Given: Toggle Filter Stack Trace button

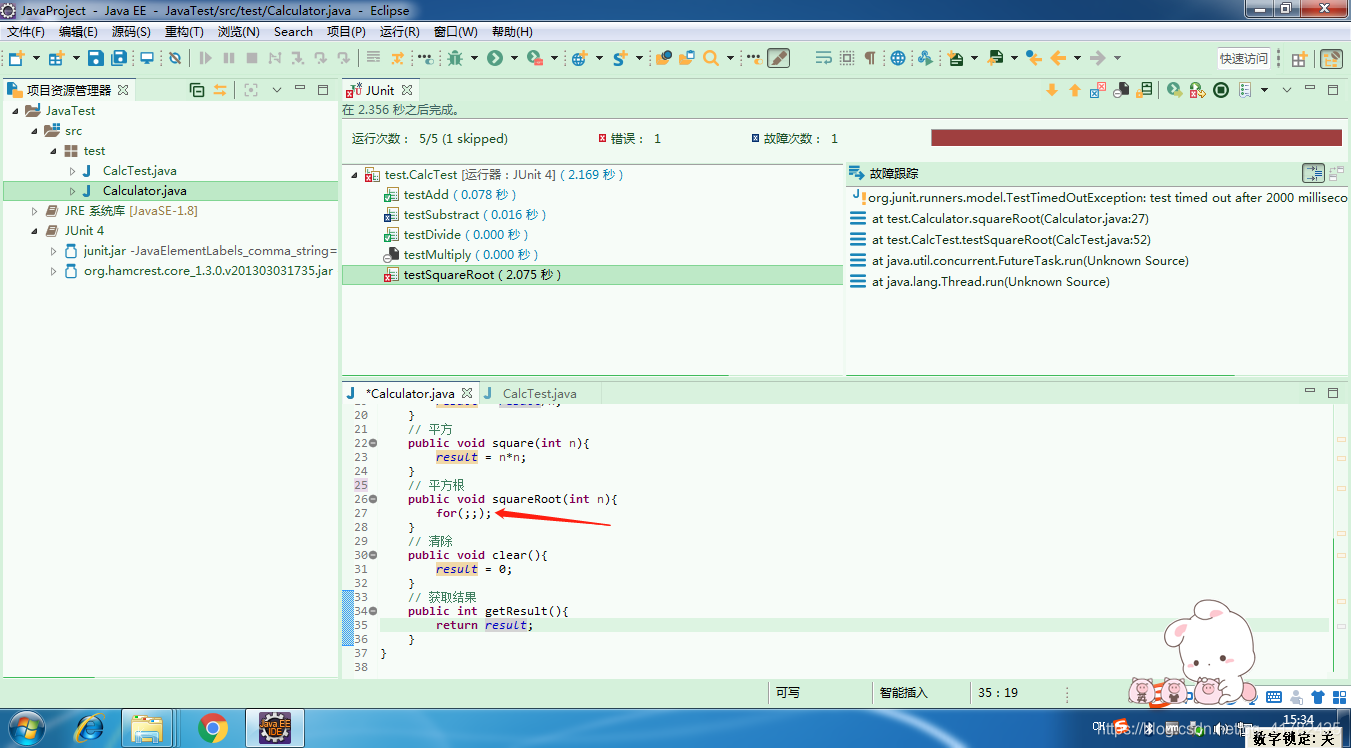Looking at the screenshot, I should click(1314, 173).
